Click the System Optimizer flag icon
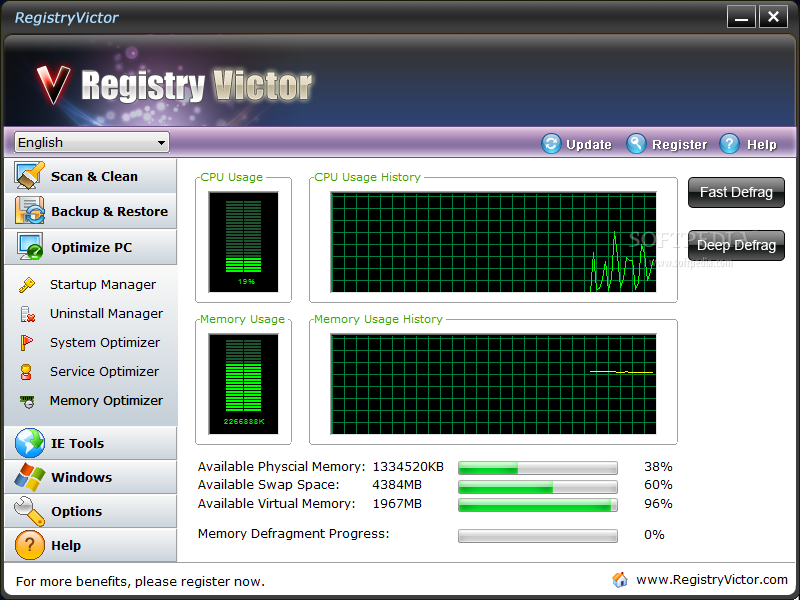 (x=28, y=343)
